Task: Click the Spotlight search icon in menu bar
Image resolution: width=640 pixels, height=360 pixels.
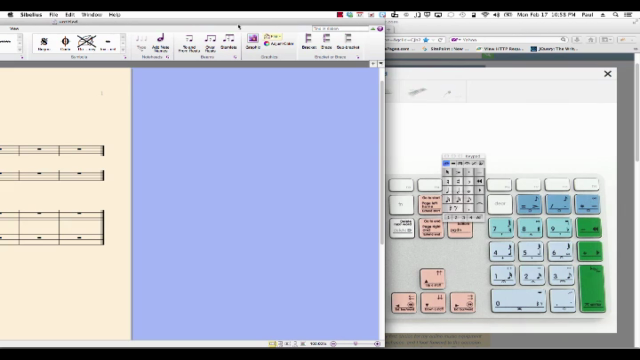Action: click(616, 15)
